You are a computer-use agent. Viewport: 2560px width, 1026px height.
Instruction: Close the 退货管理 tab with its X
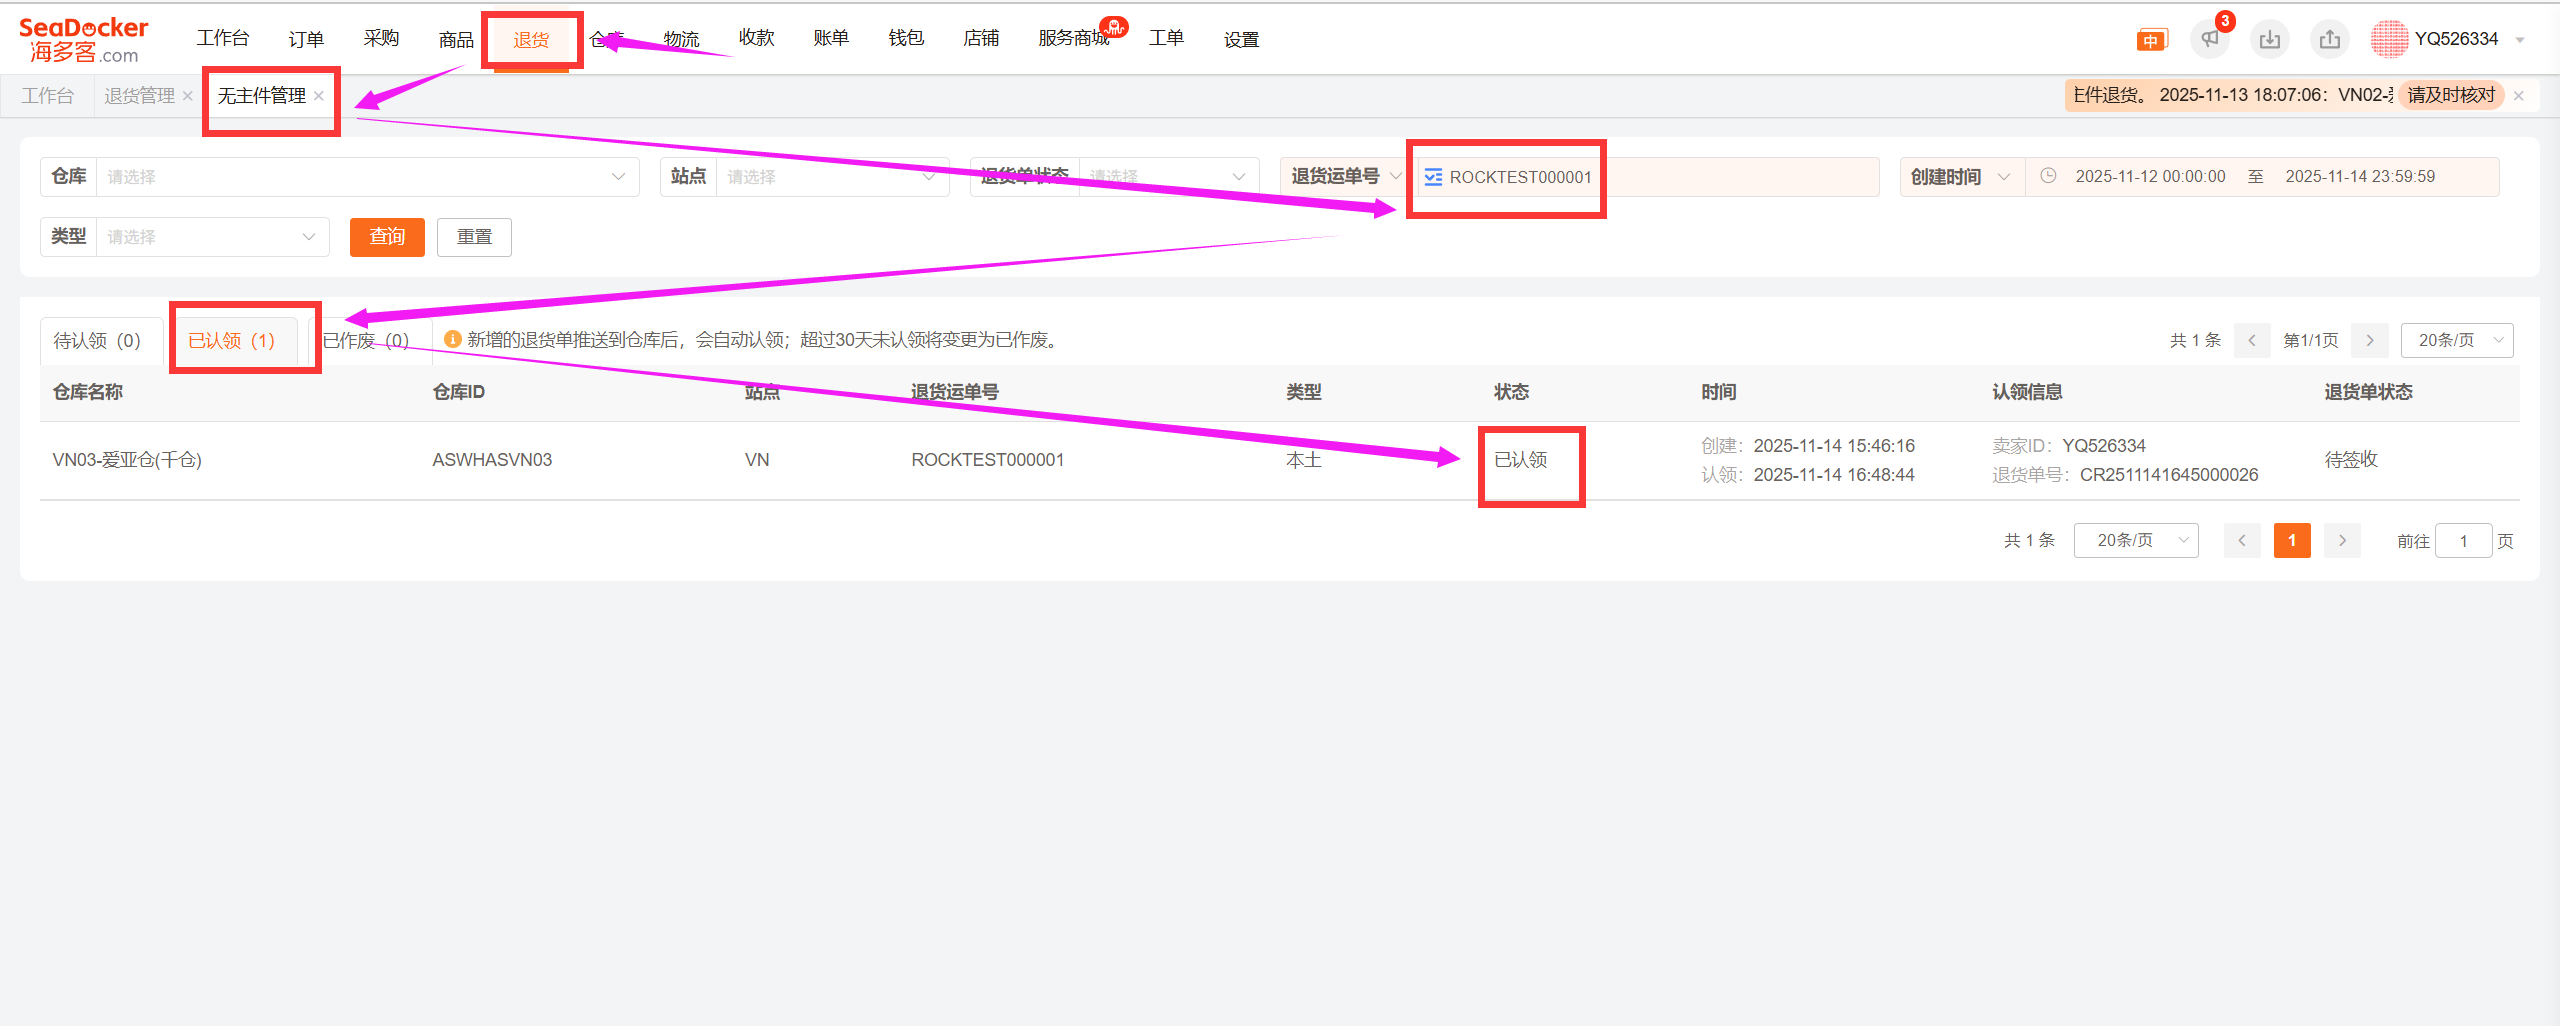[187, 96]
